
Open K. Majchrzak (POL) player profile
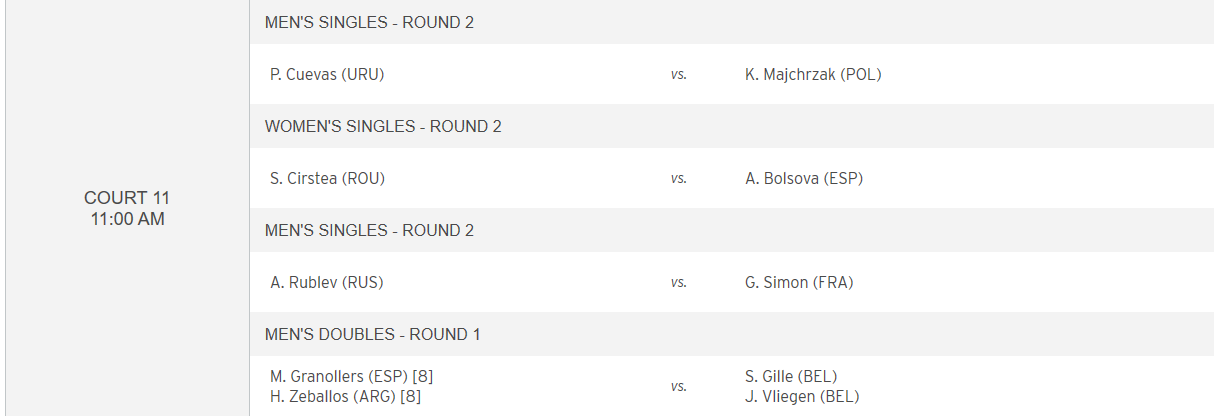click(x=813, y=74)
